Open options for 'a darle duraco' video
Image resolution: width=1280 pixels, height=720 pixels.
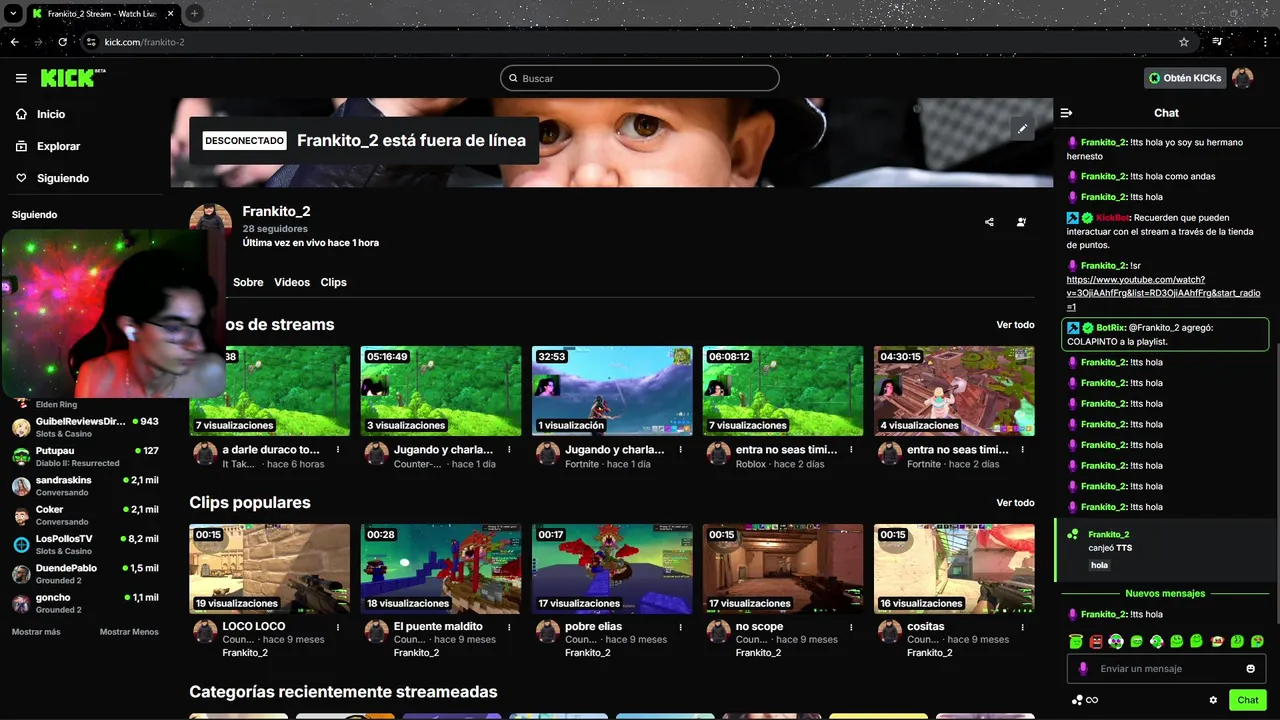tap(338, 450)
